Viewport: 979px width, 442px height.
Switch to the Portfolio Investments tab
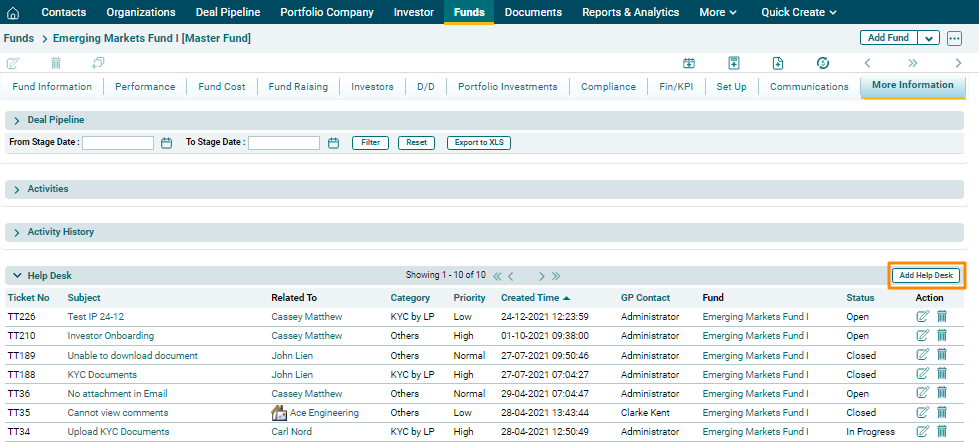point(507,87)
